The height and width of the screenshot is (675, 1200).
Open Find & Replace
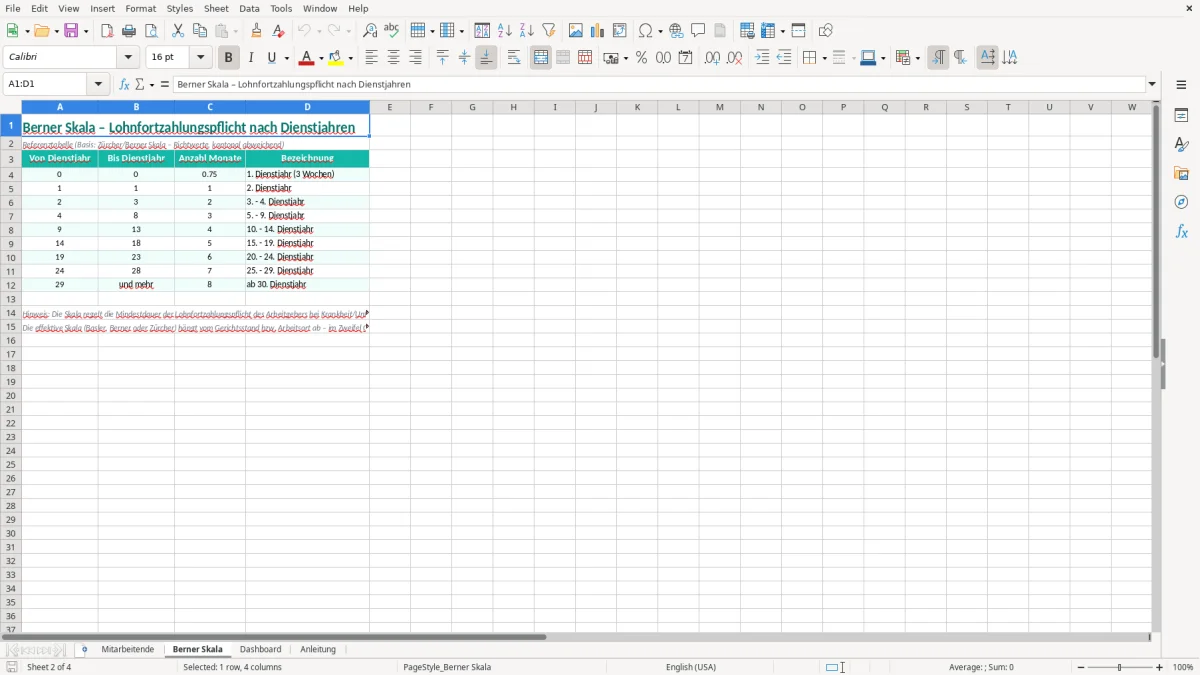[x=370, y=31]
